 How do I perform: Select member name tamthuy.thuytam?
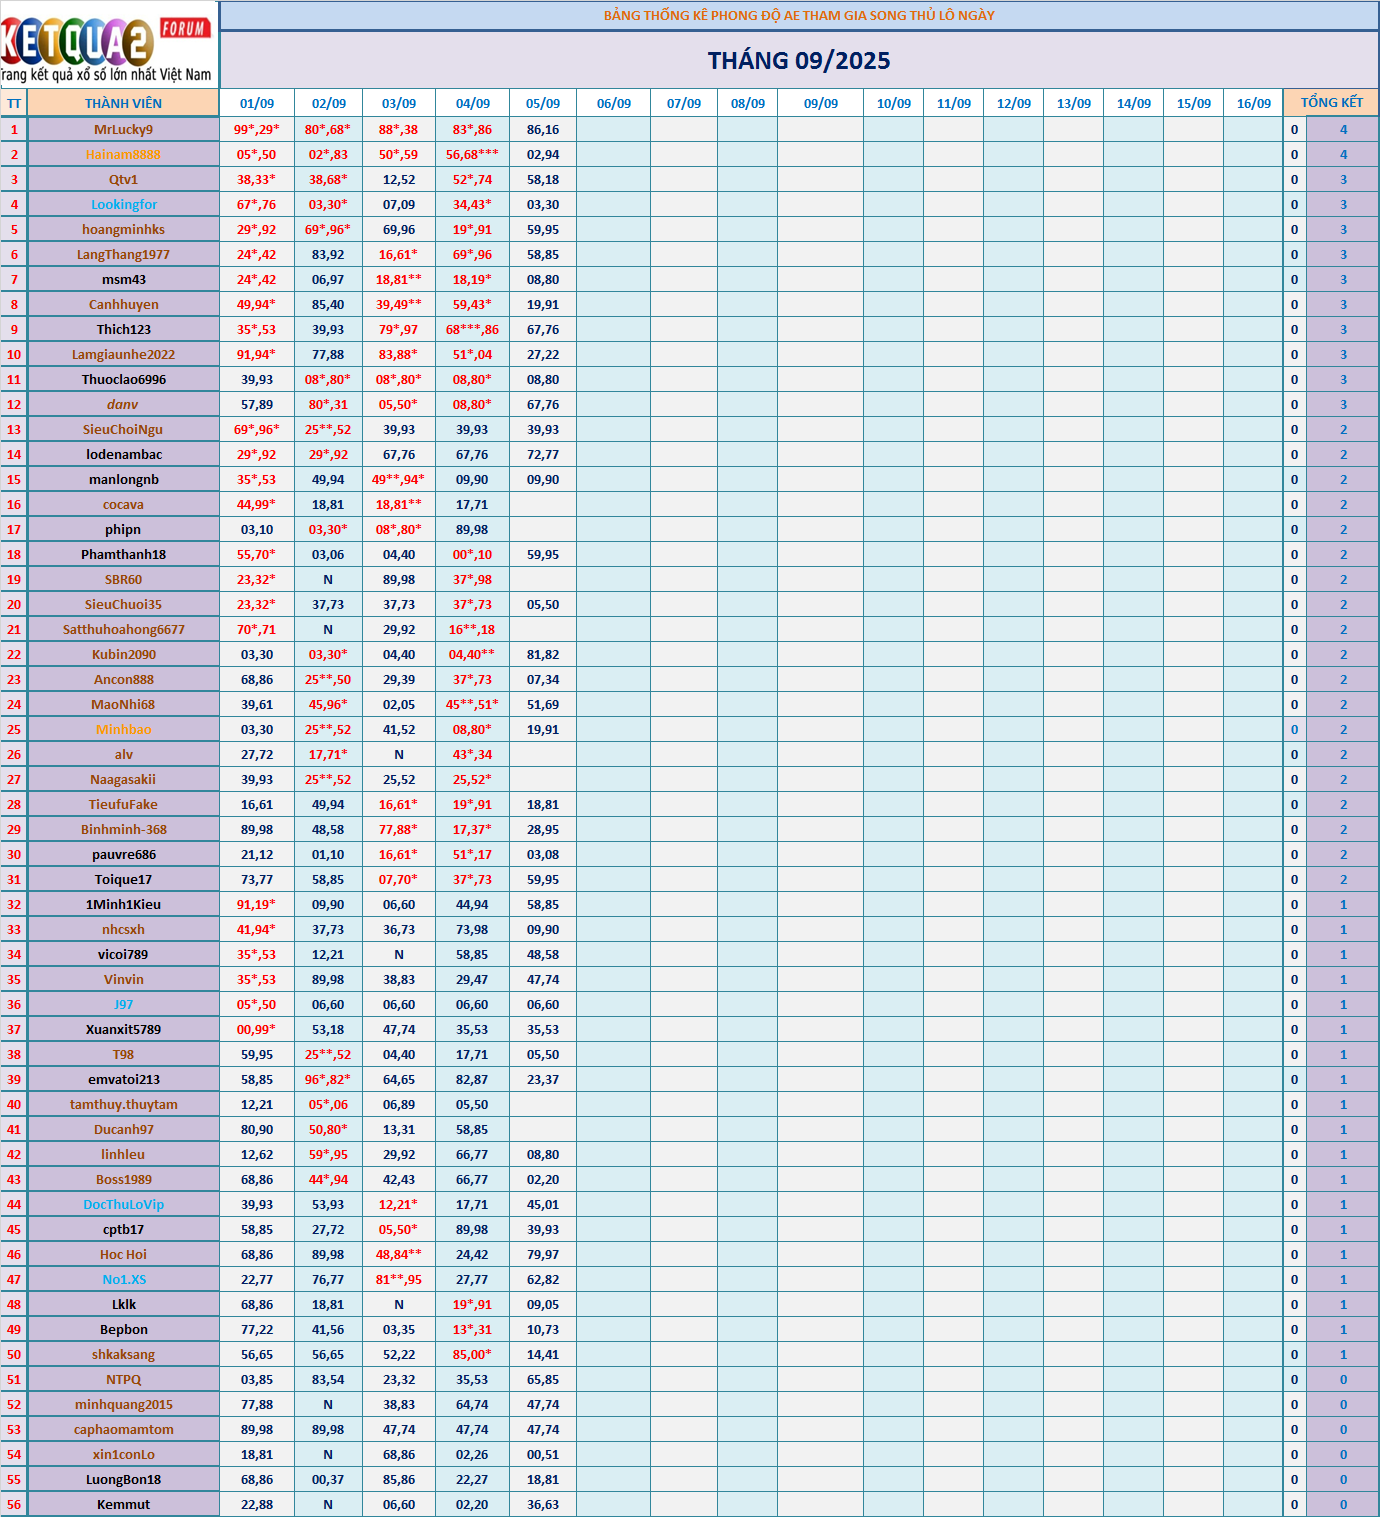123,1104
